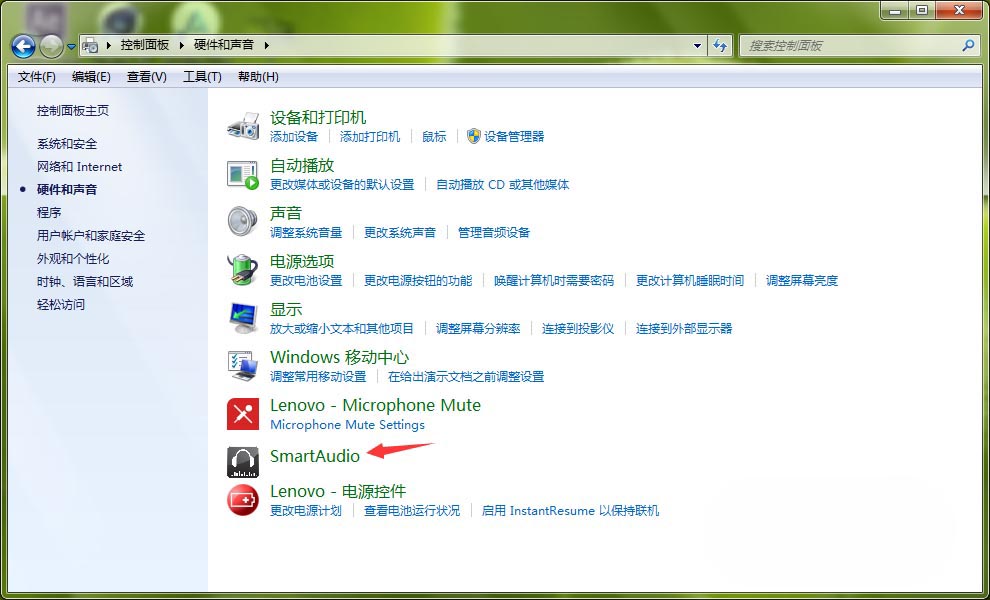Click the Lenovo Microphone Mute icon
The width and height of the screenshot is (990, 600).
coord(243,414)
